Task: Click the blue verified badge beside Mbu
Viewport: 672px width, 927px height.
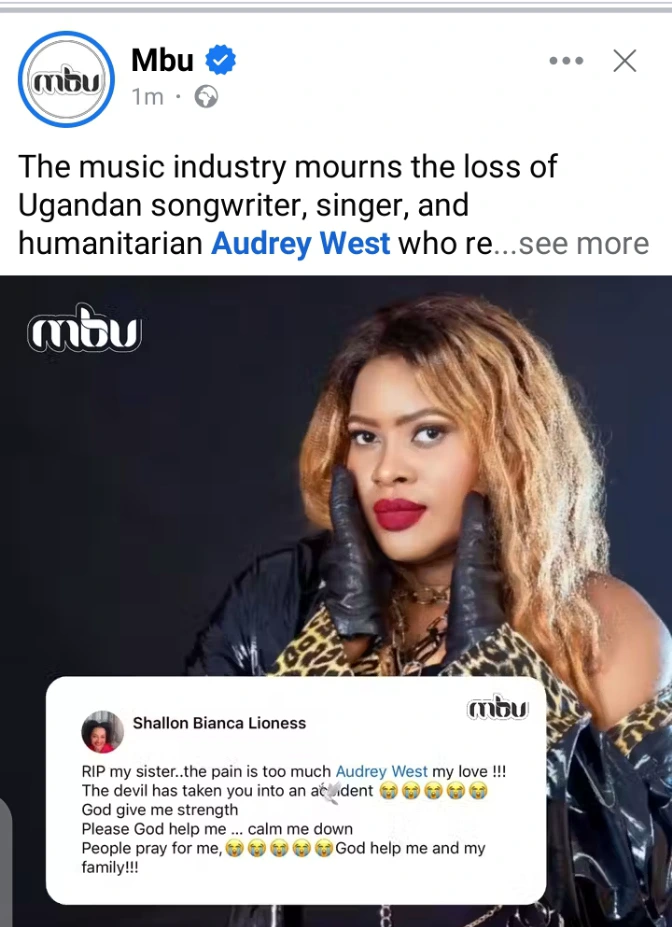Action: click(220, 60)
